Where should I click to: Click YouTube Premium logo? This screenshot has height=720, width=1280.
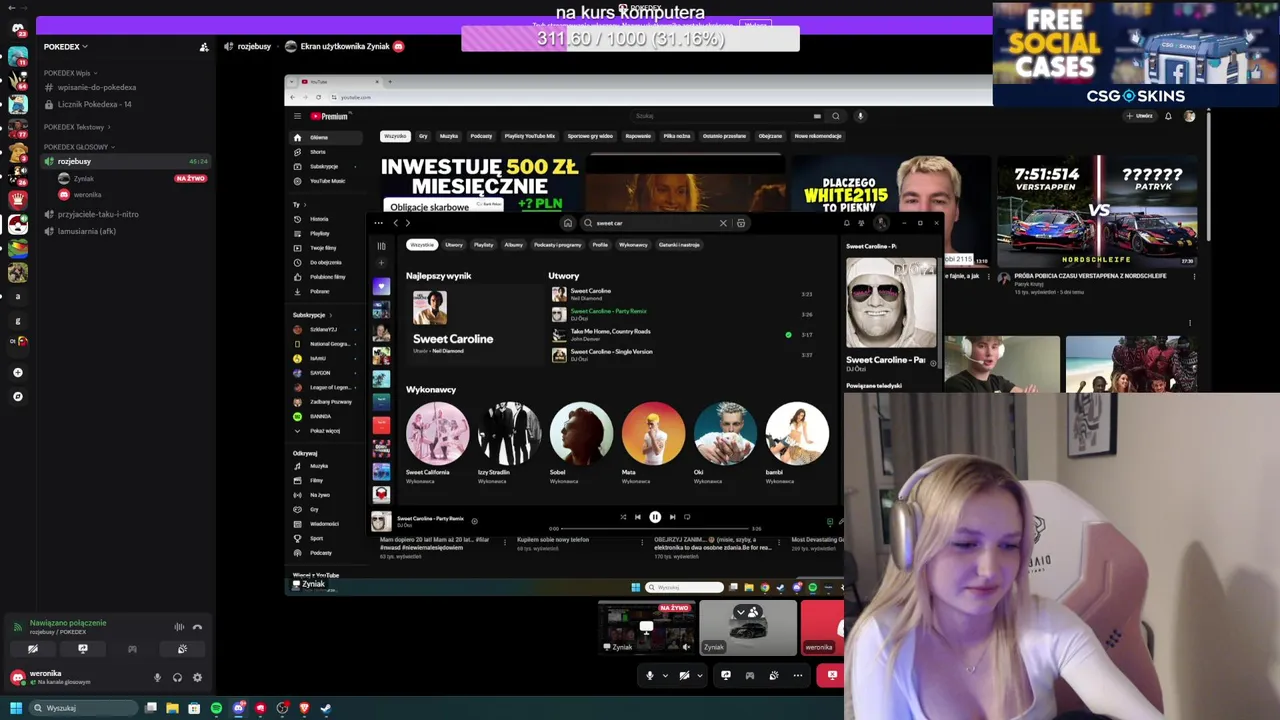tap(328, 116)
